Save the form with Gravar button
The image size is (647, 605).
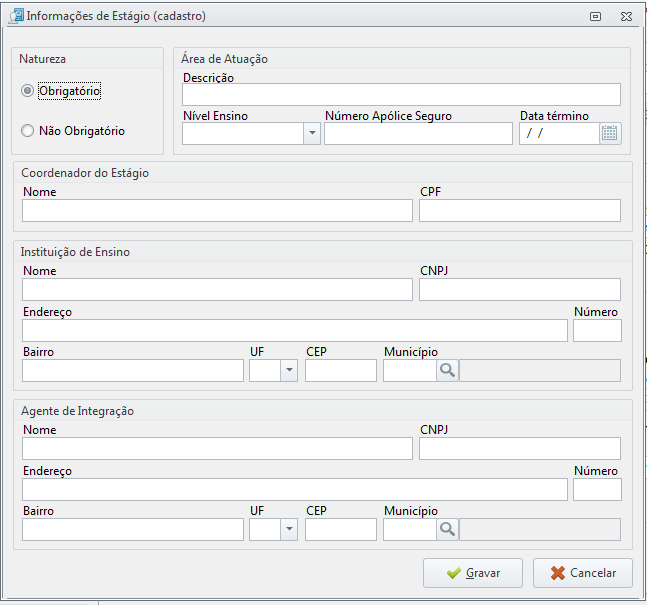(x=473, y=573)
